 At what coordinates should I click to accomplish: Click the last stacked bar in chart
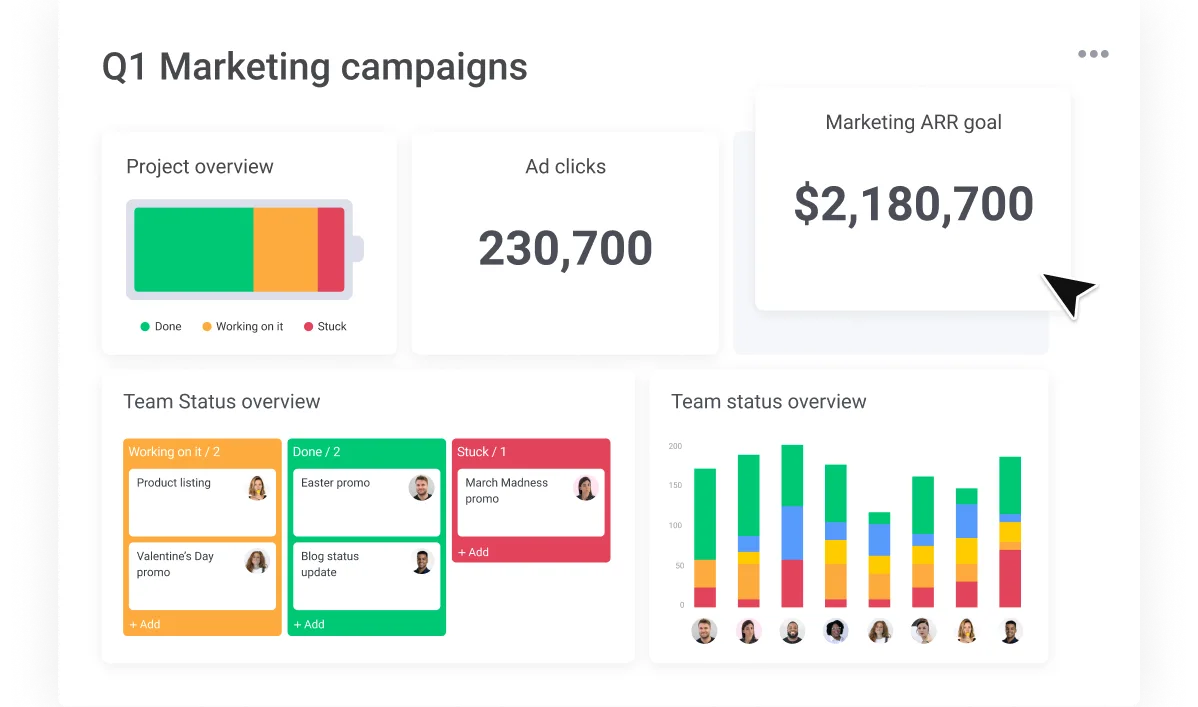[x=1010, y=532]
